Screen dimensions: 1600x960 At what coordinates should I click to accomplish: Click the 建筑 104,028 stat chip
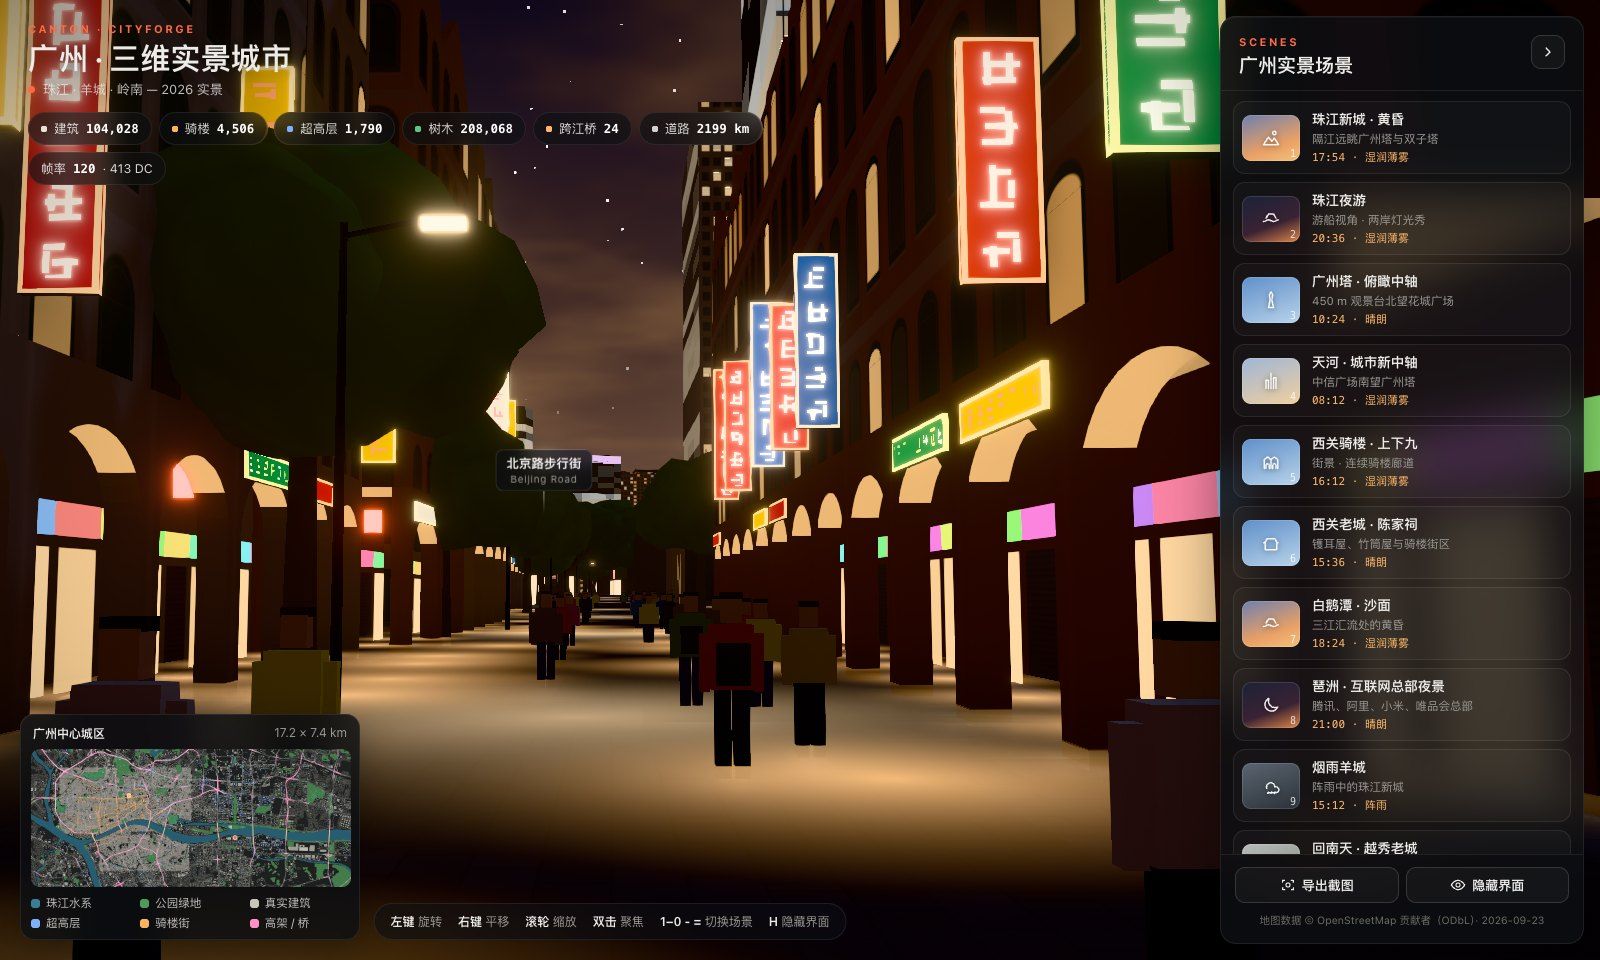click(x=90, y=129)
